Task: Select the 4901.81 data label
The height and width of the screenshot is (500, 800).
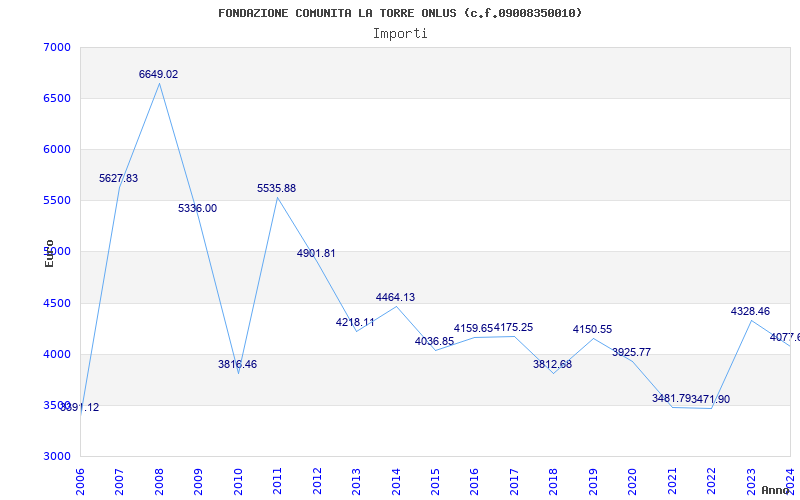Action: (316, 253)
